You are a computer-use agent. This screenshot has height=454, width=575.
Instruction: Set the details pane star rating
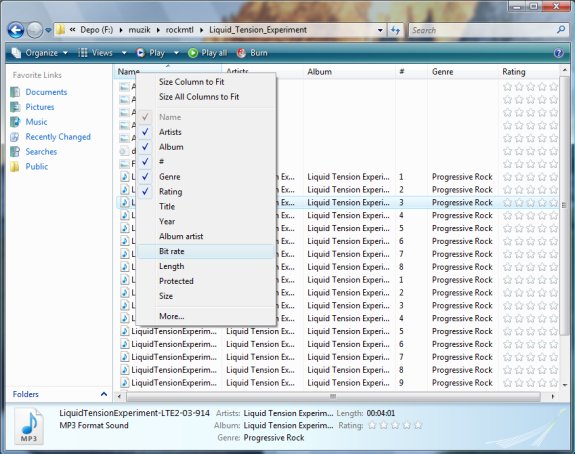click(395, 425)
